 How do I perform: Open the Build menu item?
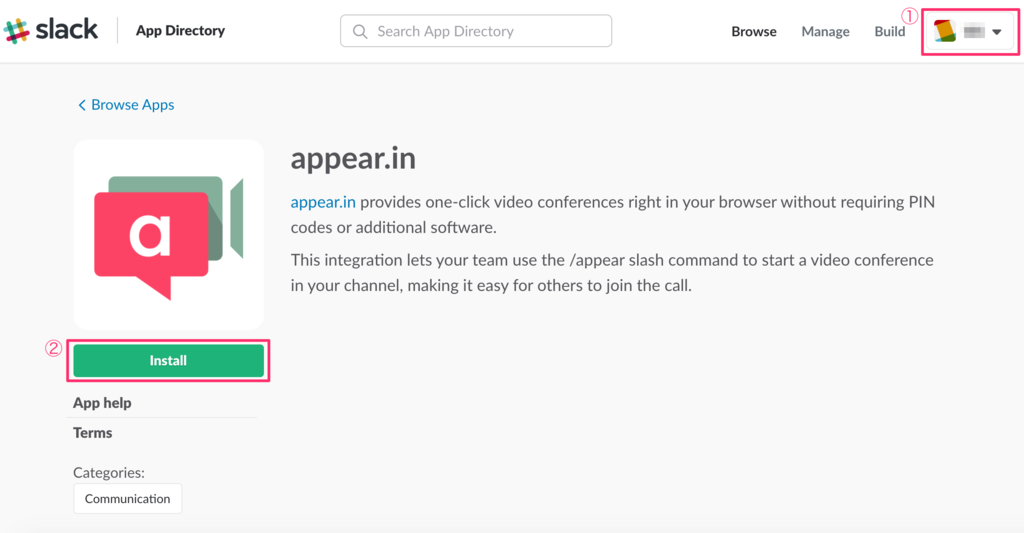point(889,32)
